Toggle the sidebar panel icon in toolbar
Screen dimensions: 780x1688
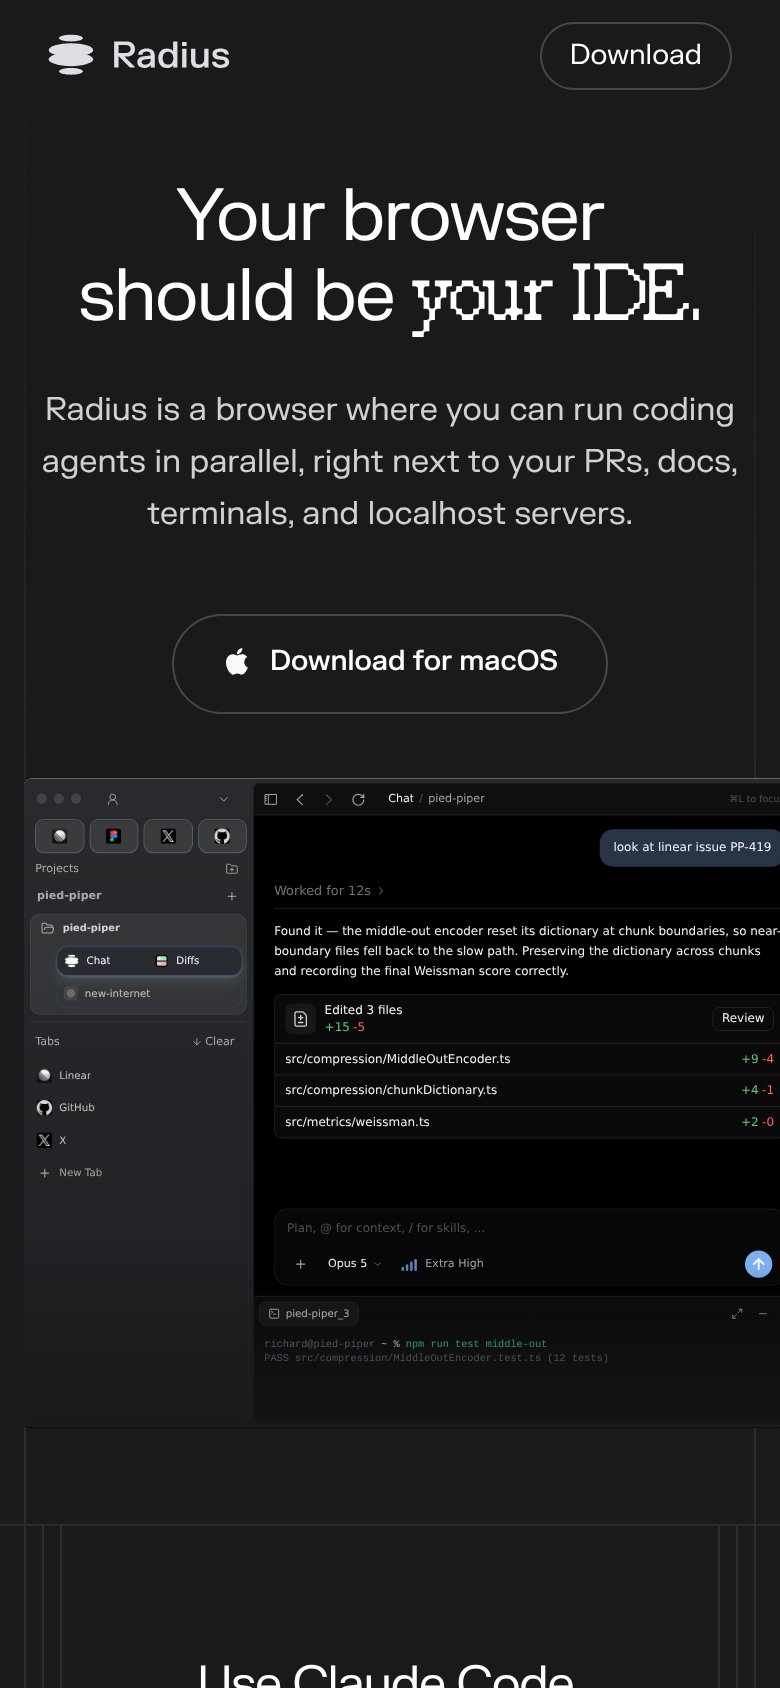coord(270,799)
